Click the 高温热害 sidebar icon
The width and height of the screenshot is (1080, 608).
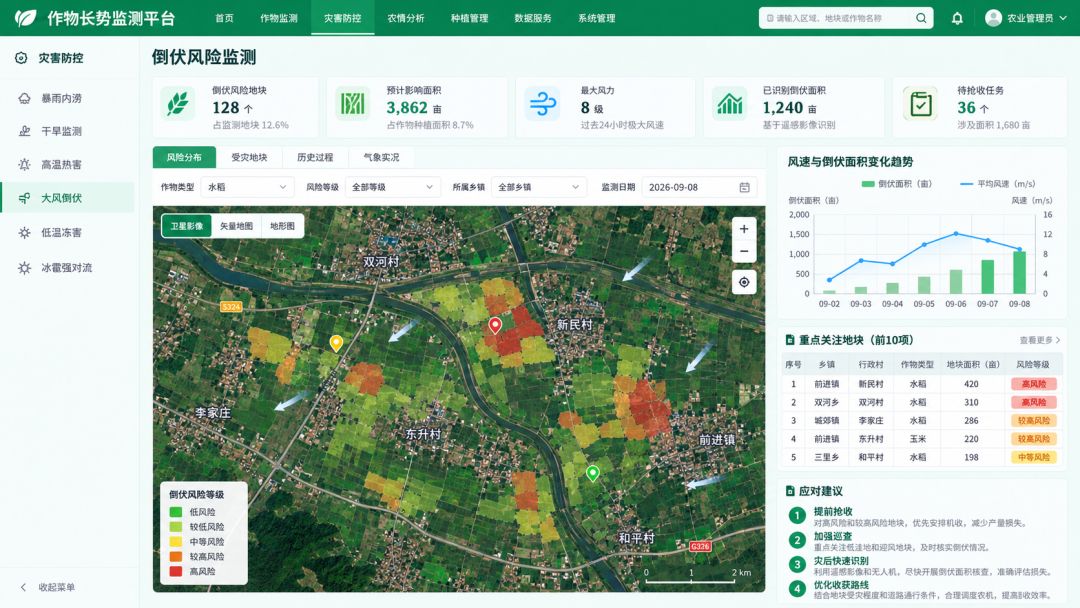click(x=25, y=165)
